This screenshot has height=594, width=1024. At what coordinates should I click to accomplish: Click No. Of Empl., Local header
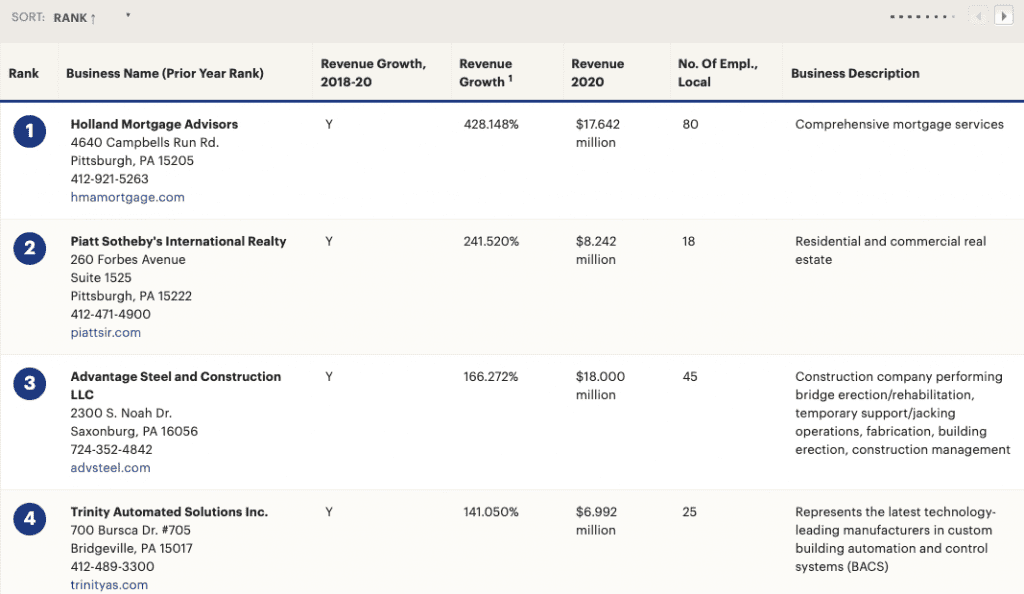(x=717, y=72)
